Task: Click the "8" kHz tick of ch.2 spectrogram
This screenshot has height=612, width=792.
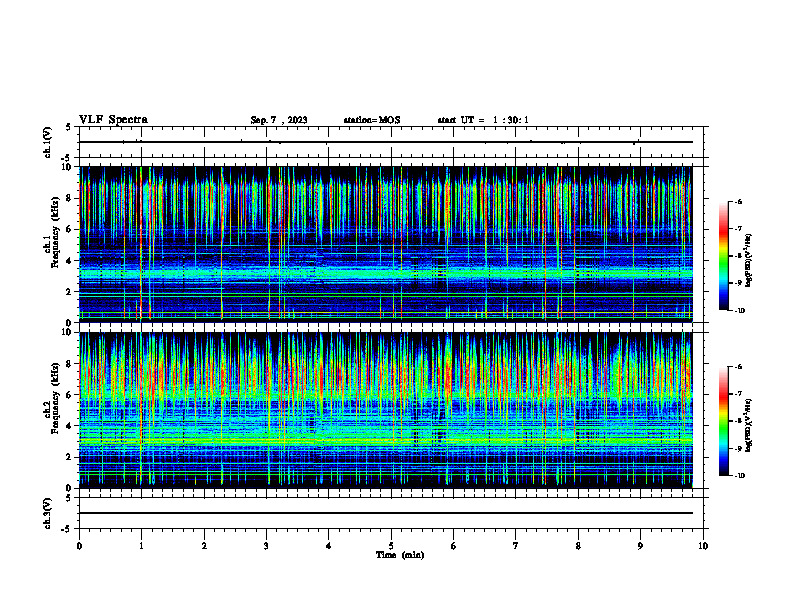Action: coord(70,364)
